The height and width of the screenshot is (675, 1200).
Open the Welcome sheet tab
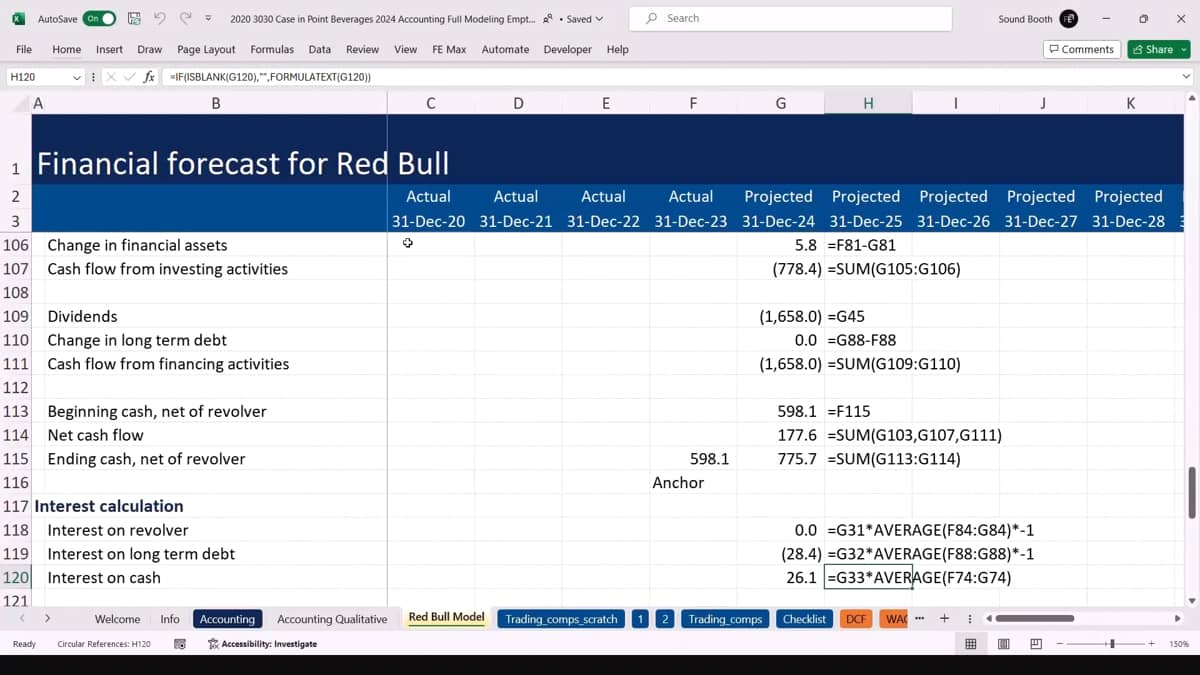pyautogui.click(x=117, y=619)
